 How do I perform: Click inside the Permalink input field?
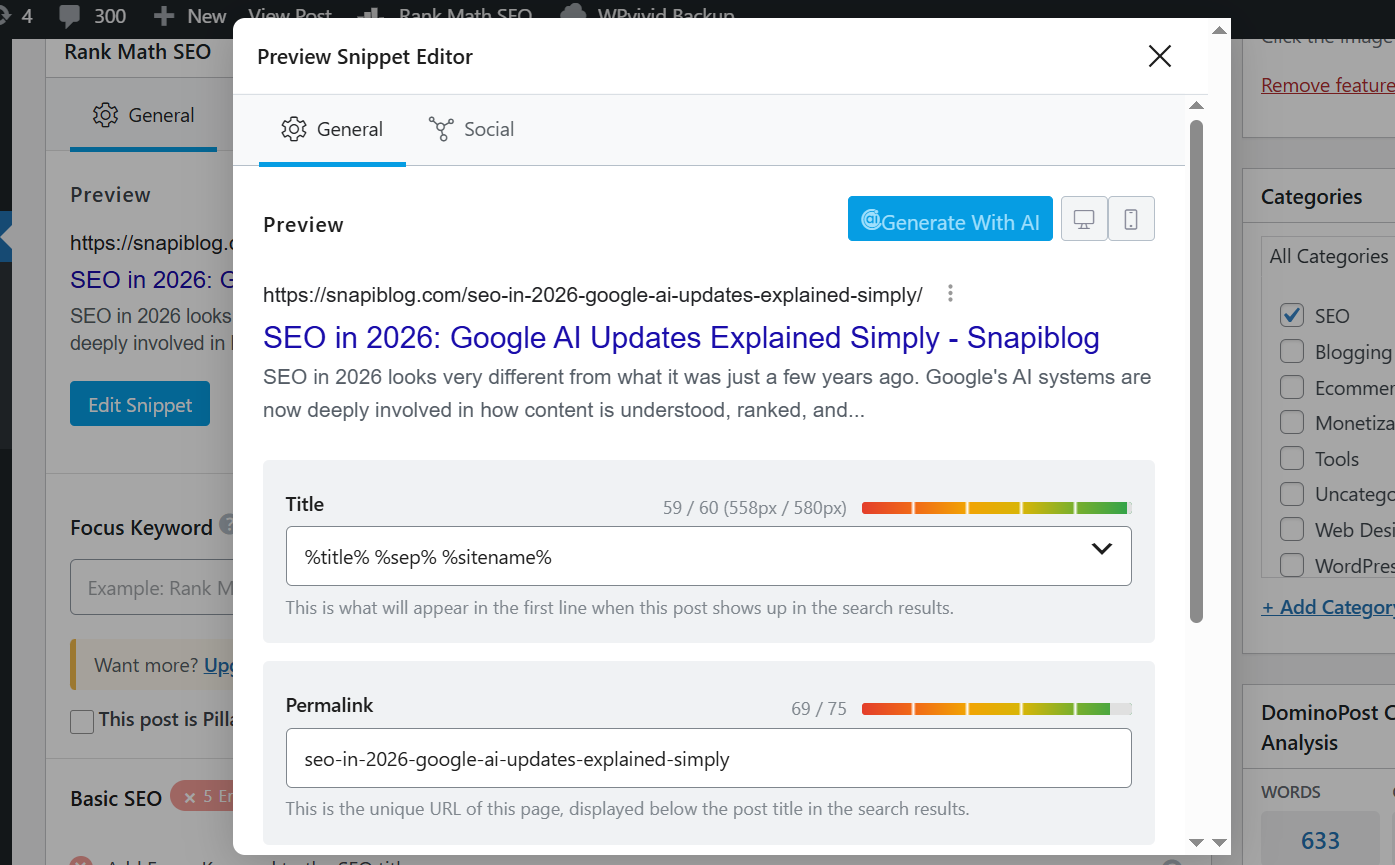709,757
